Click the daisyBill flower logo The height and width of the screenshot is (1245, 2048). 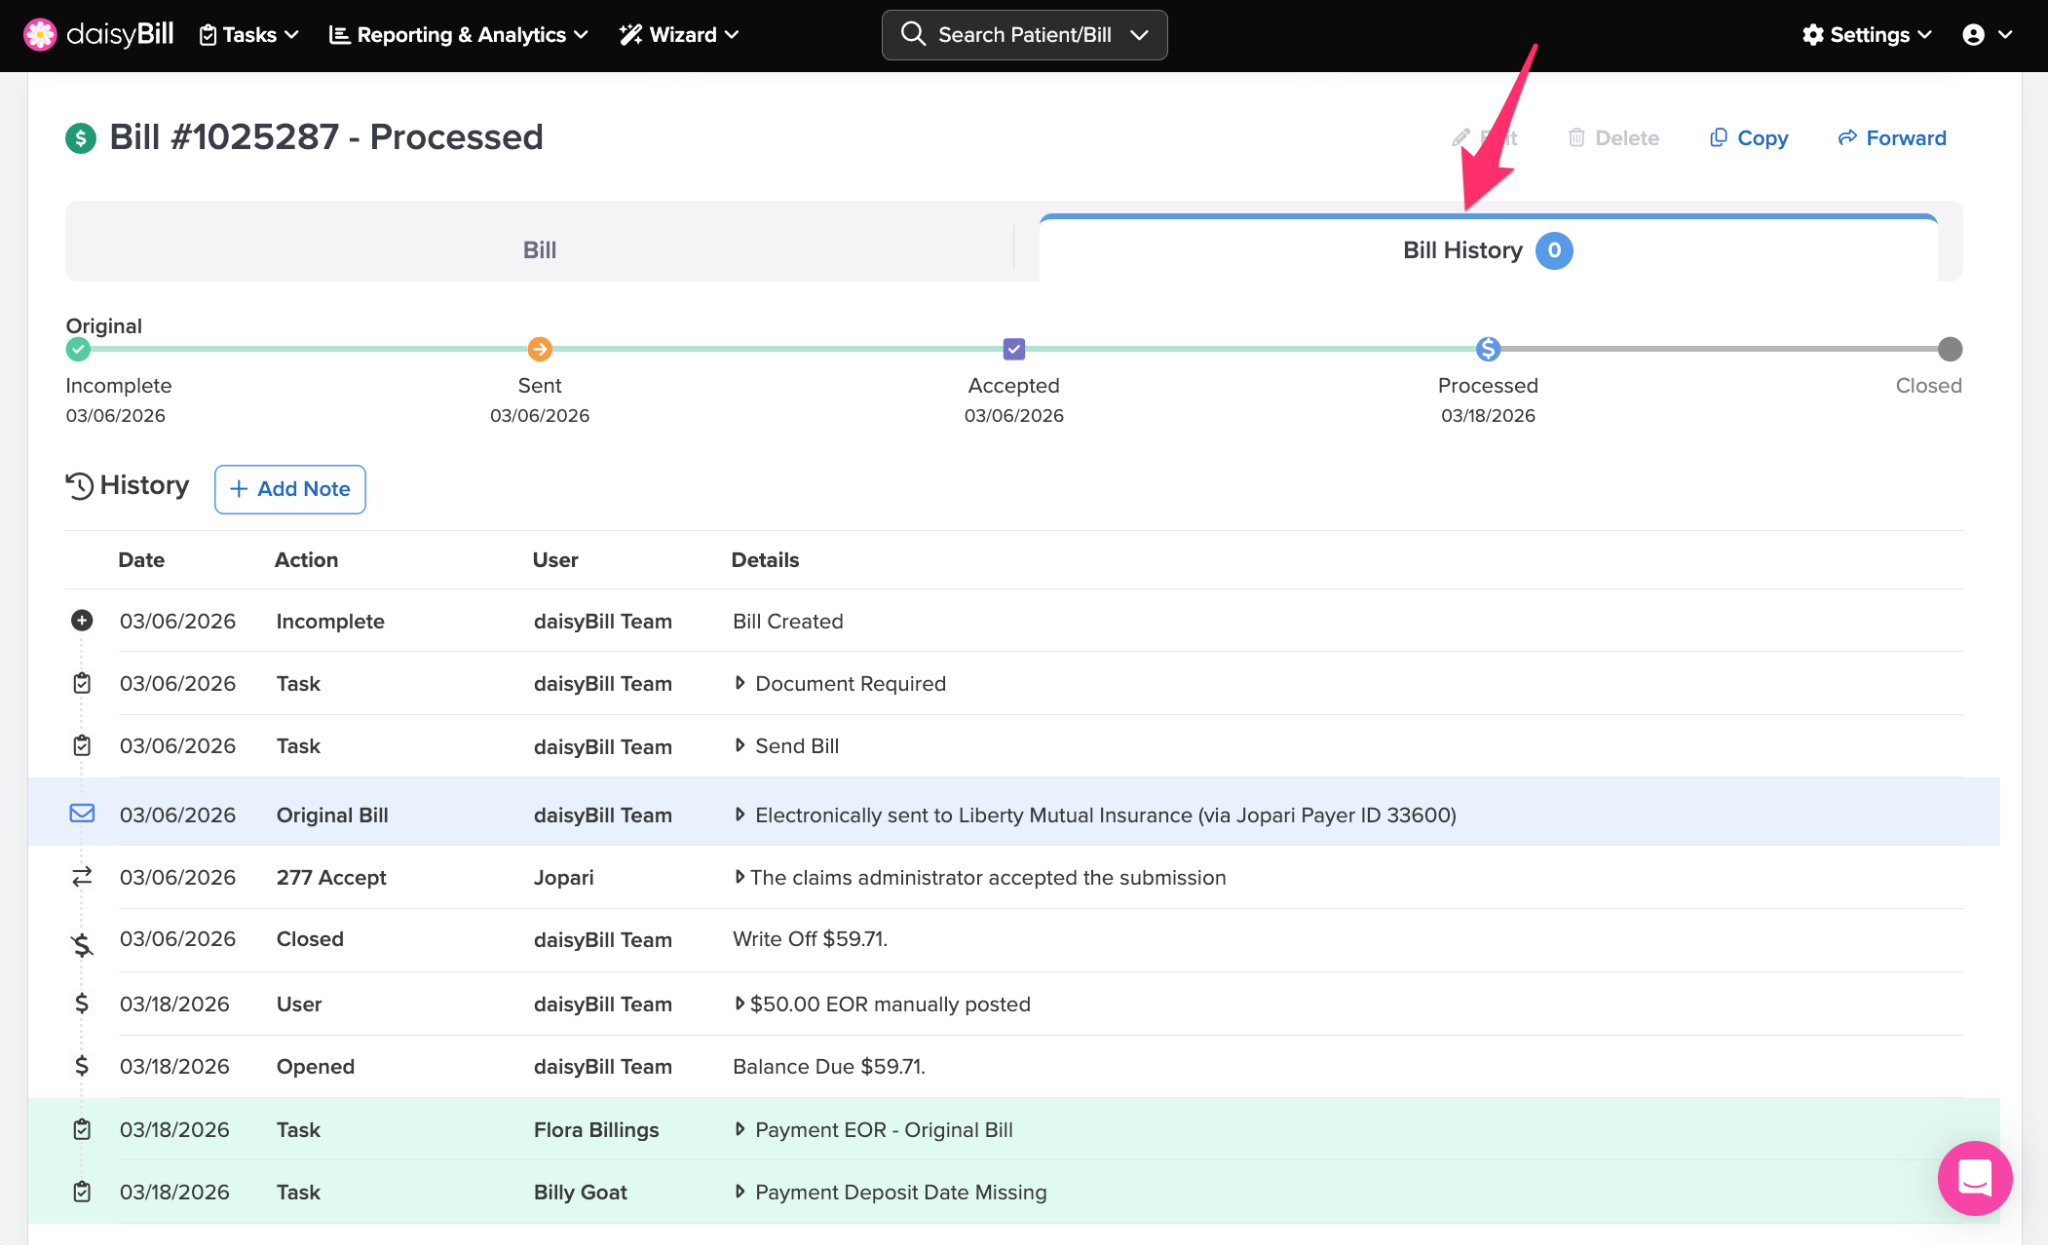(40, 34)
